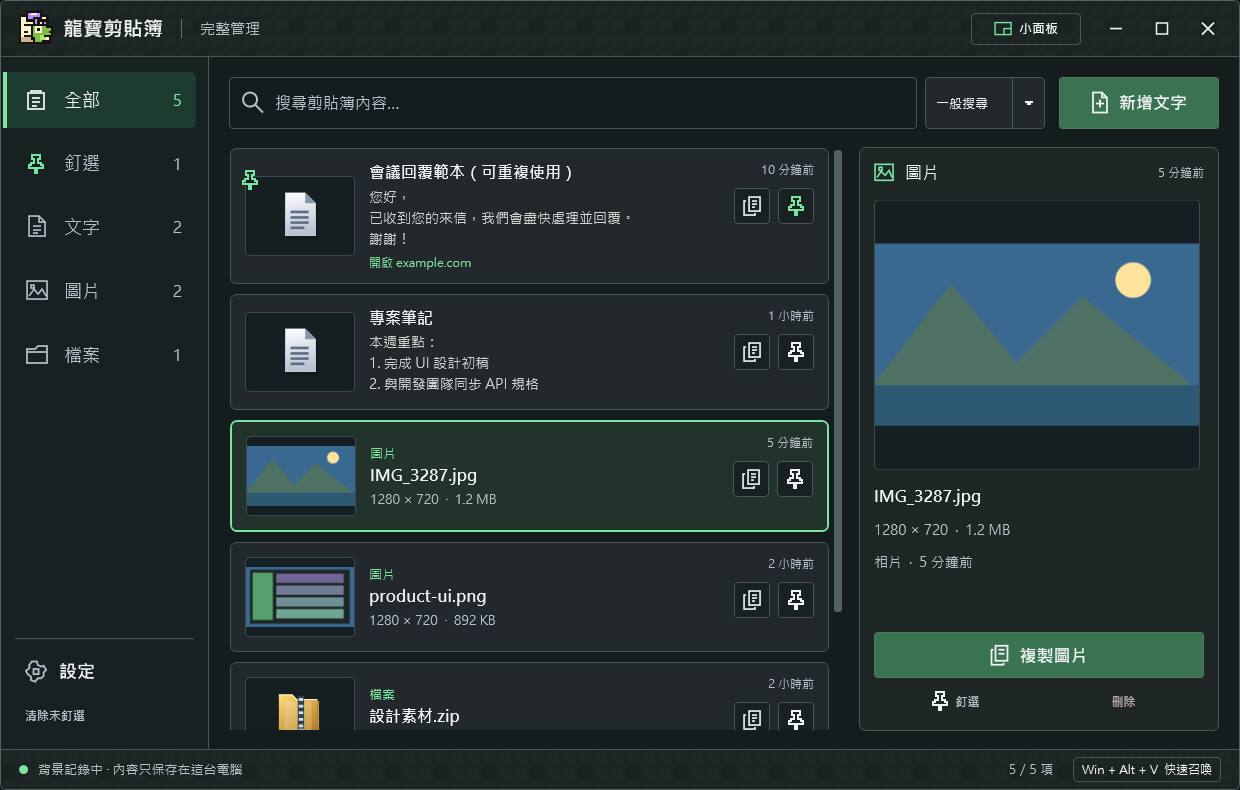Click the magnifier search icon

pyautogui.click(x=253, y=103)
